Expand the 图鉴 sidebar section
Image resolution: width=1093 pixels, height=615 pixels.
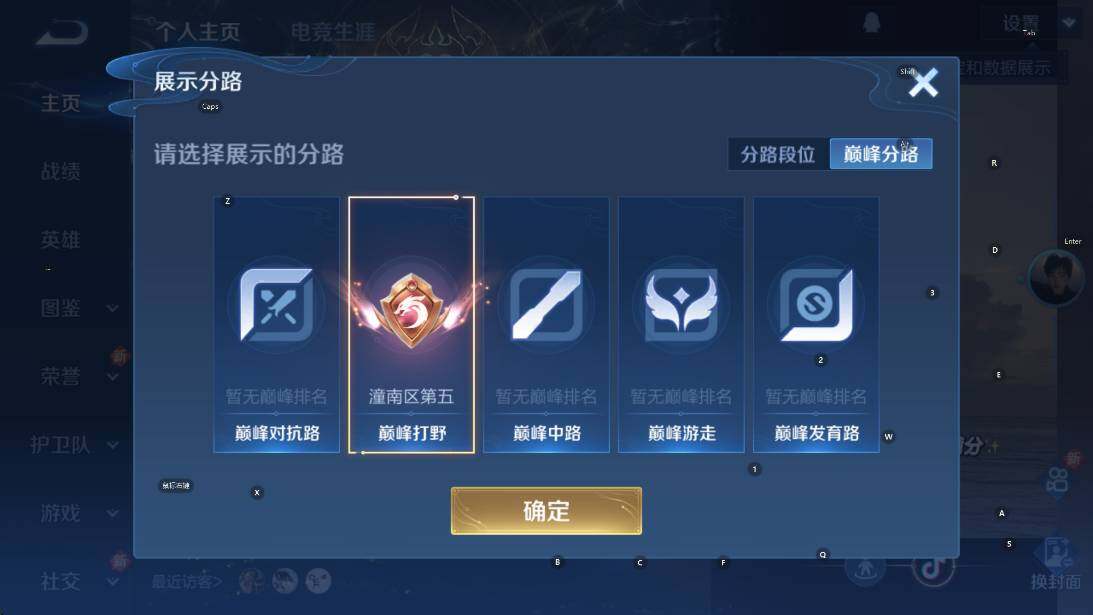click(x=79, y=308)
